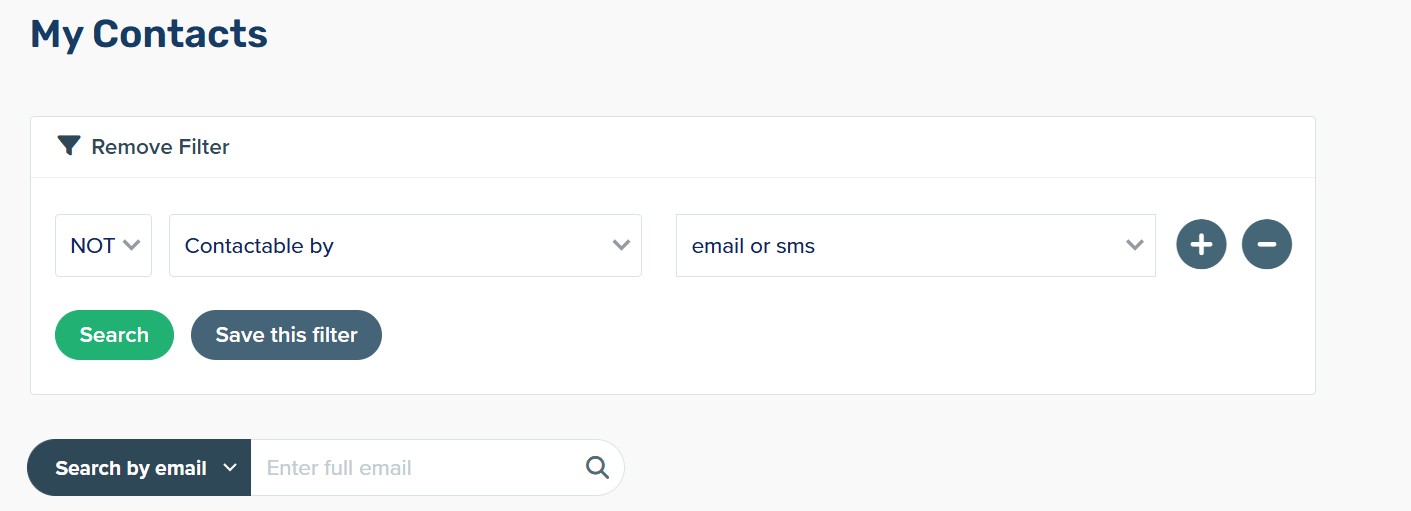
Task: Click the 'Contactable by' selected text
Action: pos(259,245)
